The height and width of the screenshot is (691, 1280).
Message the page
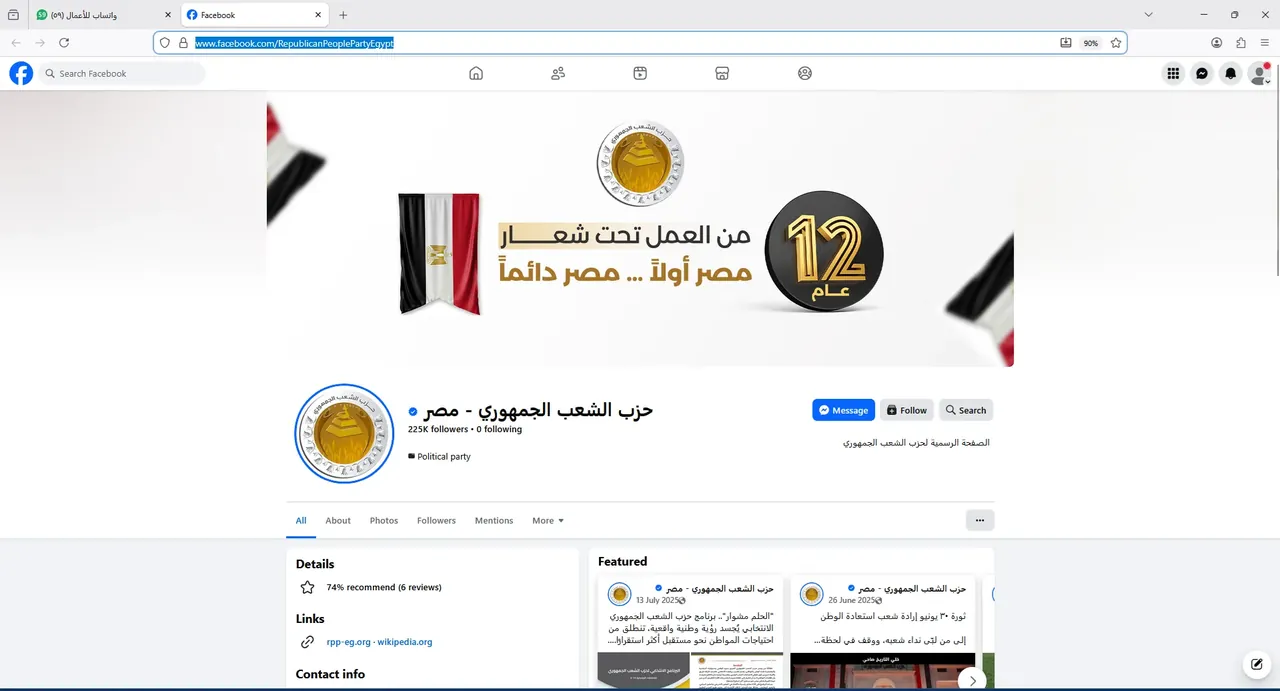pos(843,410)
